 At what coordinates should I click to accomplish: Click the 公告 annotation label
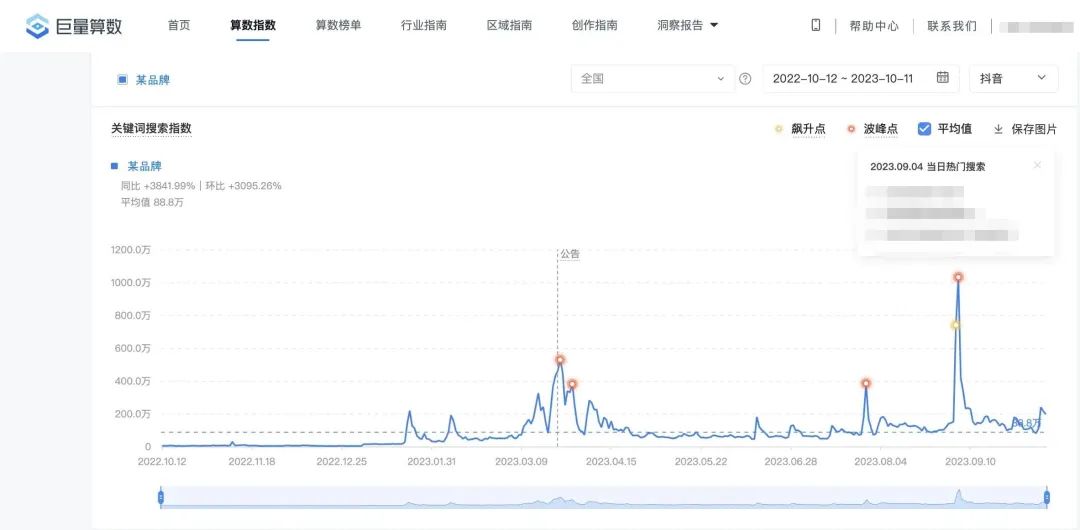570,254
